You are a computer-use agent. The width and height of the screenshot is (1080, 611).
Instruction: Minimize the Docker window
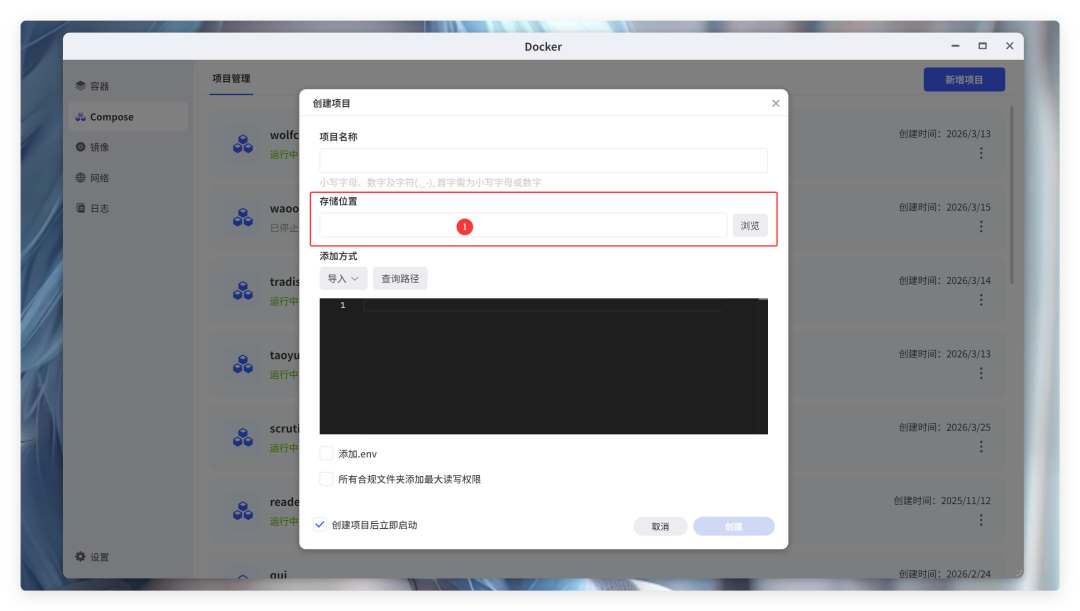coord(955,46)
